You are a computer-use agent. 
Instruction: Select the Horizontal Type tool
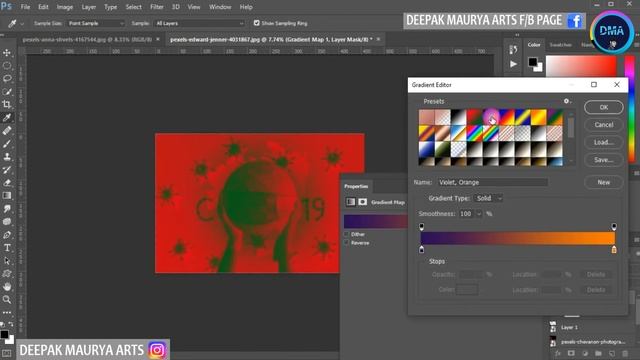click(7, 248)
